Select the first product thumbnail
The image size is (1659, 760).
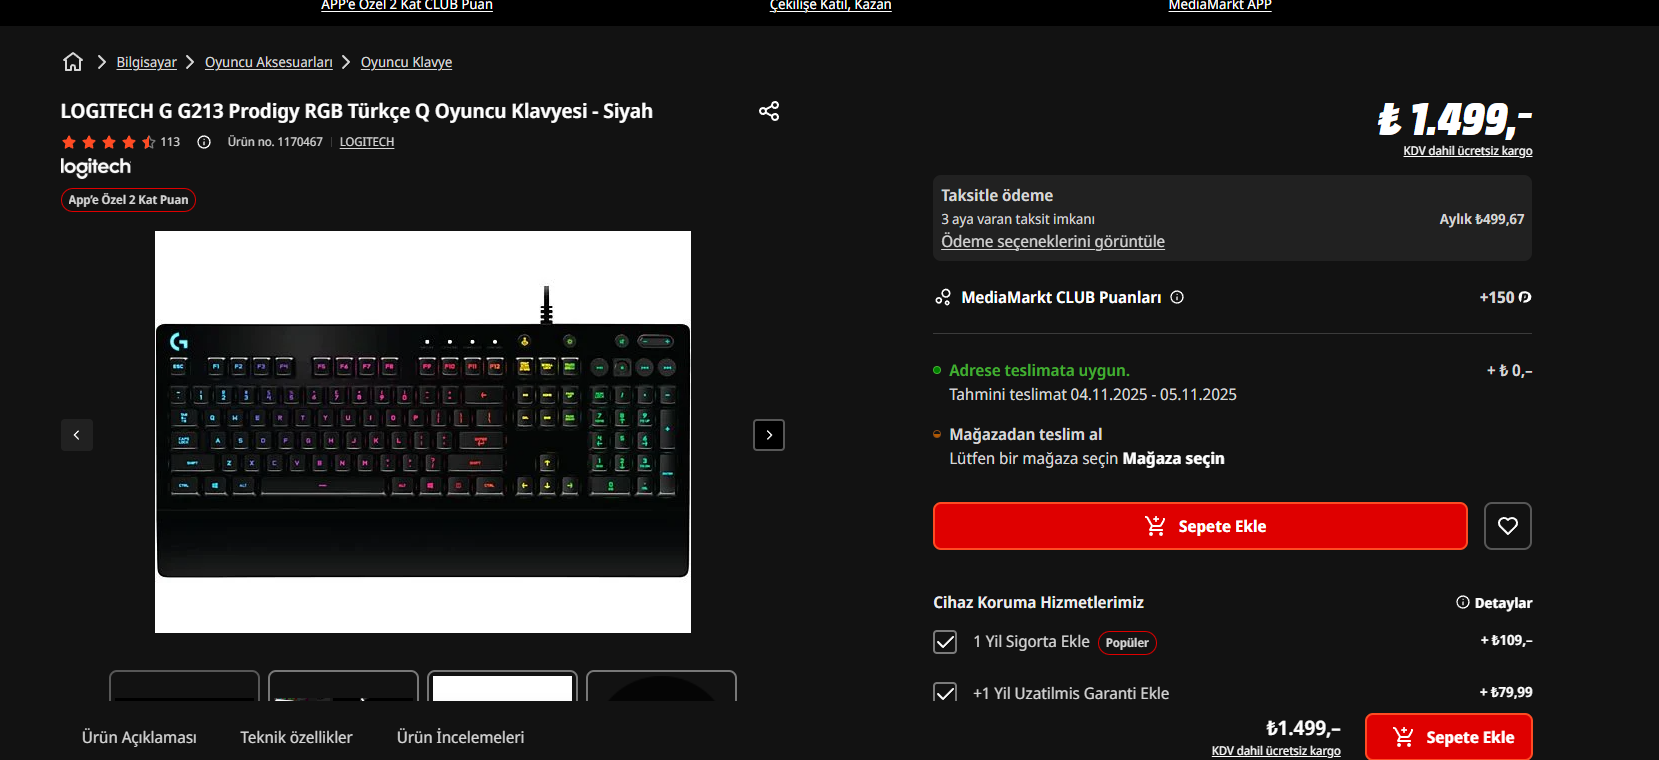pyautogui.click(x=184, y=685)
